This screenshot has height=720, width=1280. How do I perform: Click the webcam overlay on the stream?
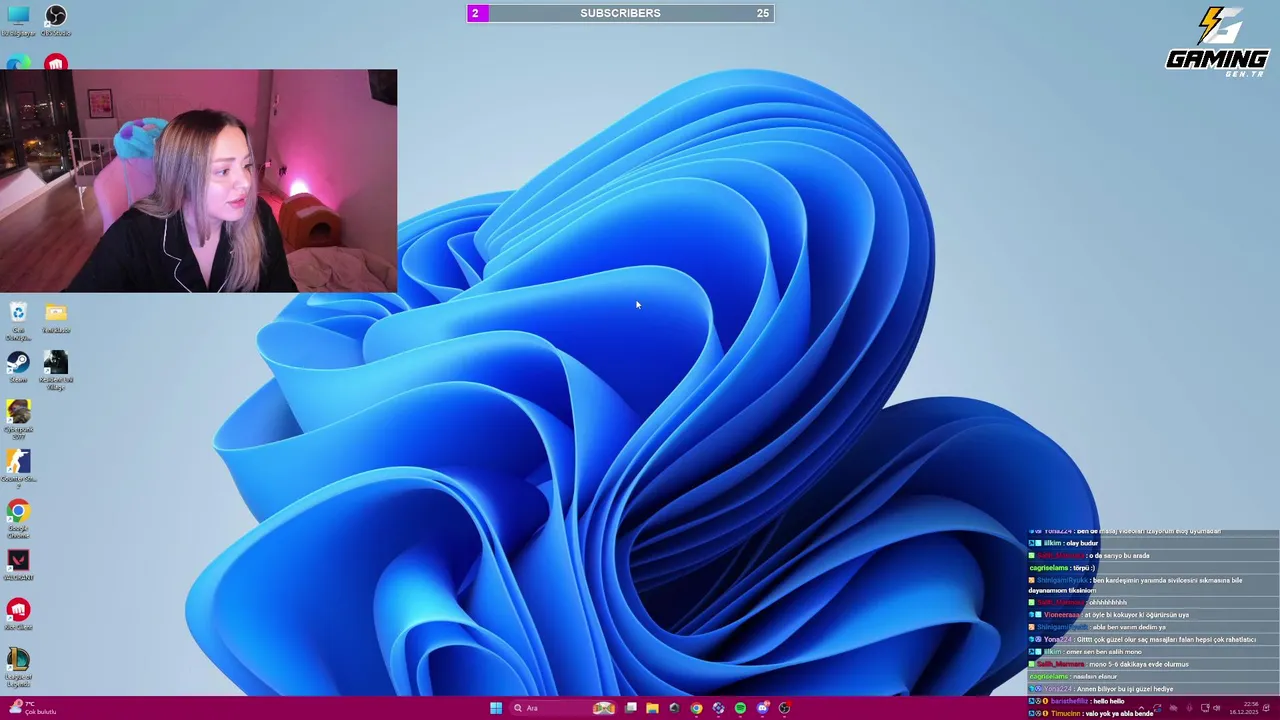[198, 181]
